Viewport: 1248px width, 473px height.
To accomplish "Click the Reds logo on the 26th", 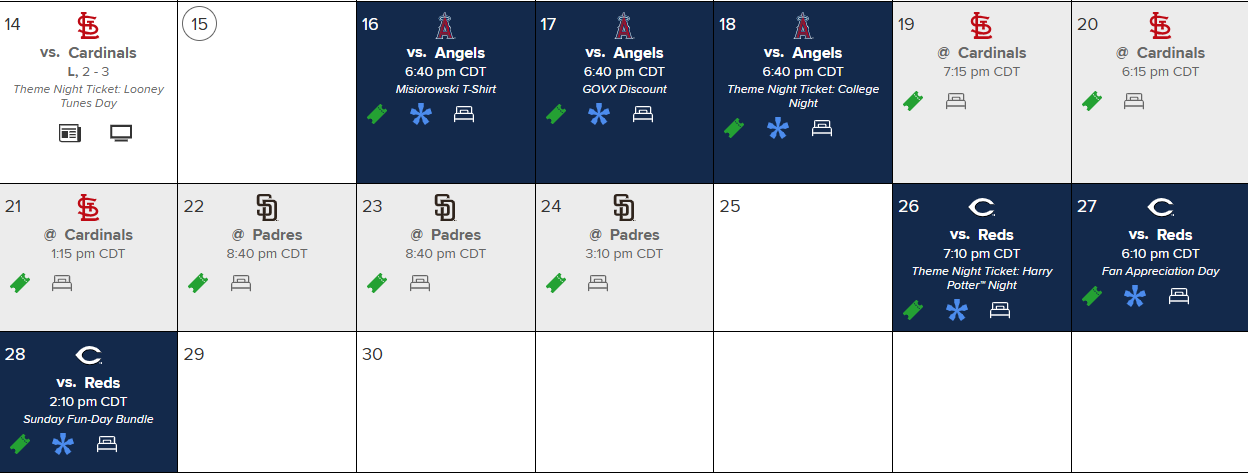I will coord(982,208).
